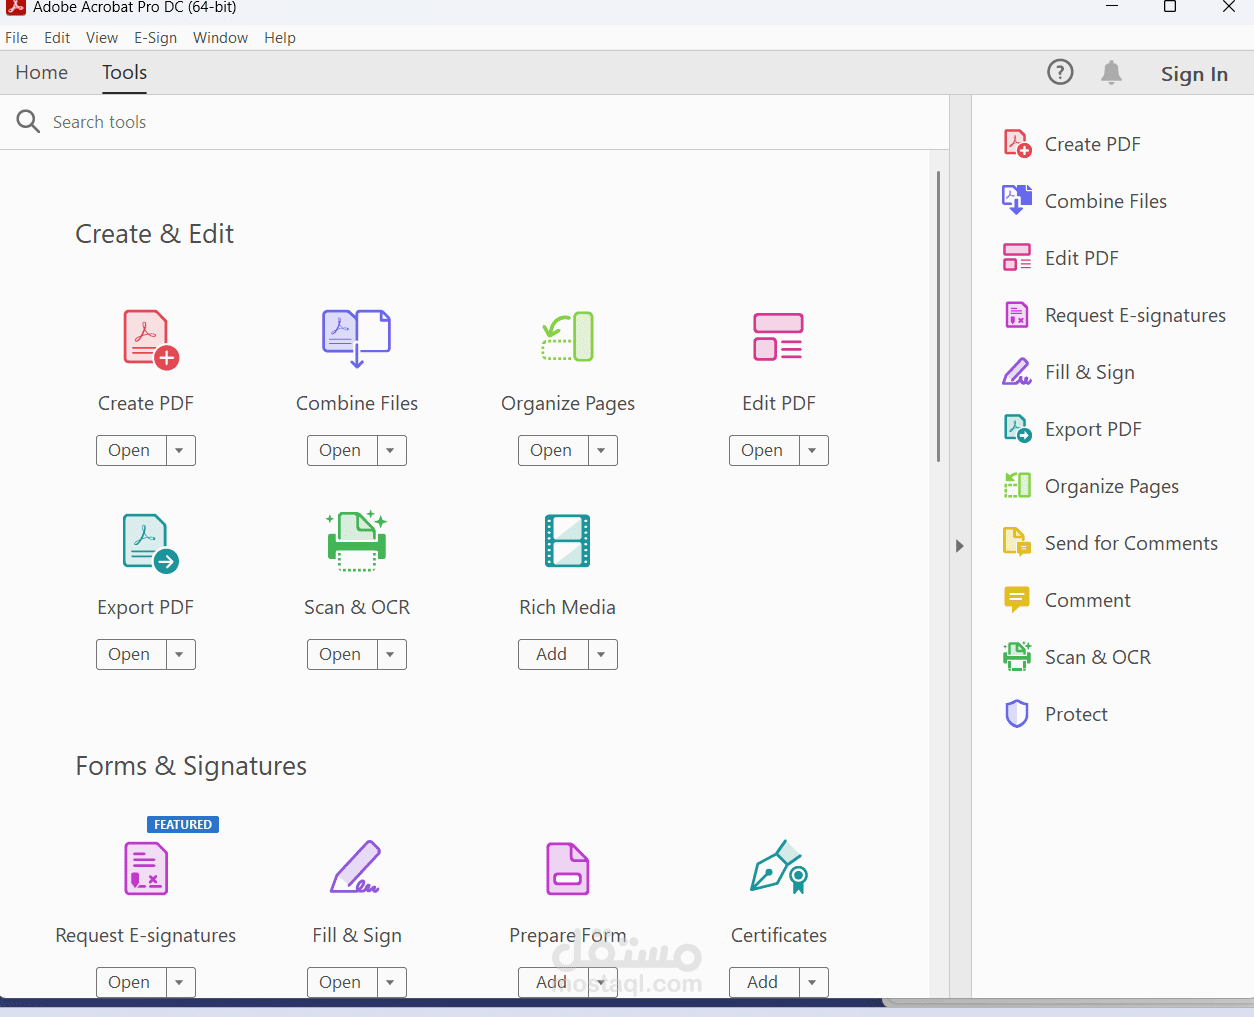Click the tools list vertical scrollbar
The image size is (1254, 1017).
click(938, 316)
